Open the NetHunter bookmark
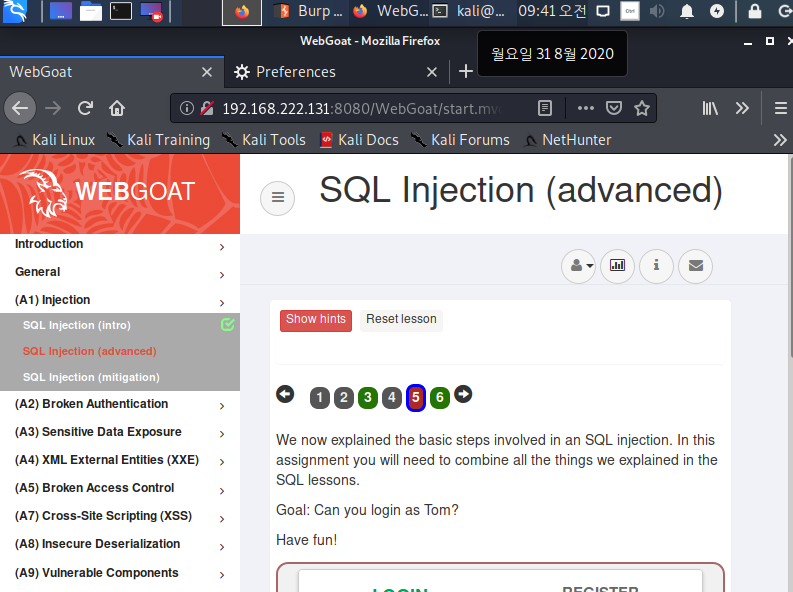The image size is (793, 592). pos(567,140)
